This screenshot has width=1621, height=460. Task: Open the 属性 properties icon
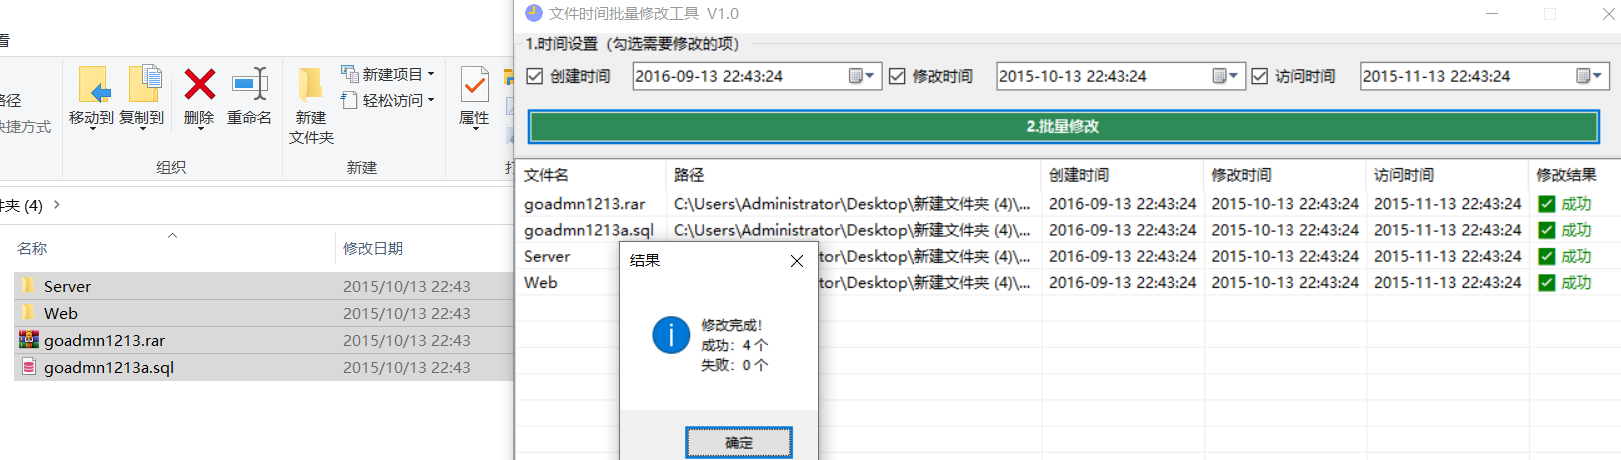pyautogui.click(x=474, y=86)
